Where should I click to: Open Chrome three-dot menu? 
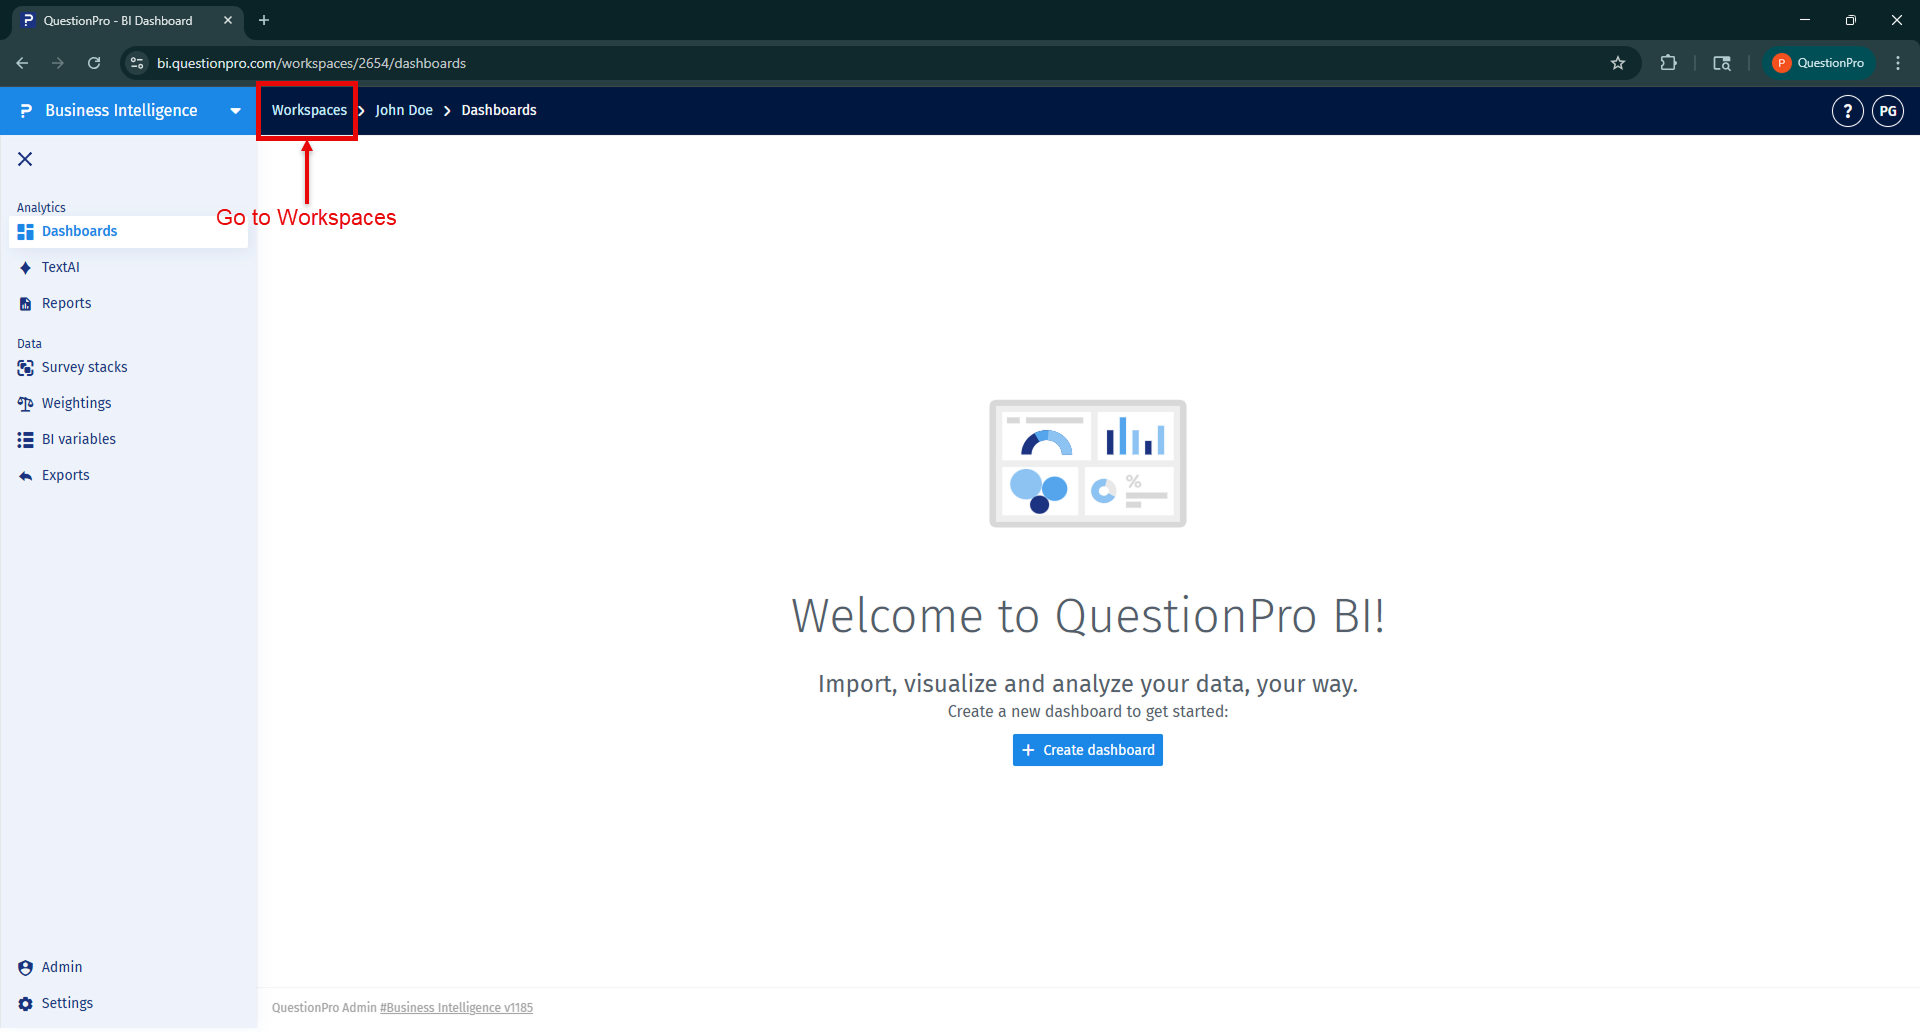click(x=1898, y=63)
